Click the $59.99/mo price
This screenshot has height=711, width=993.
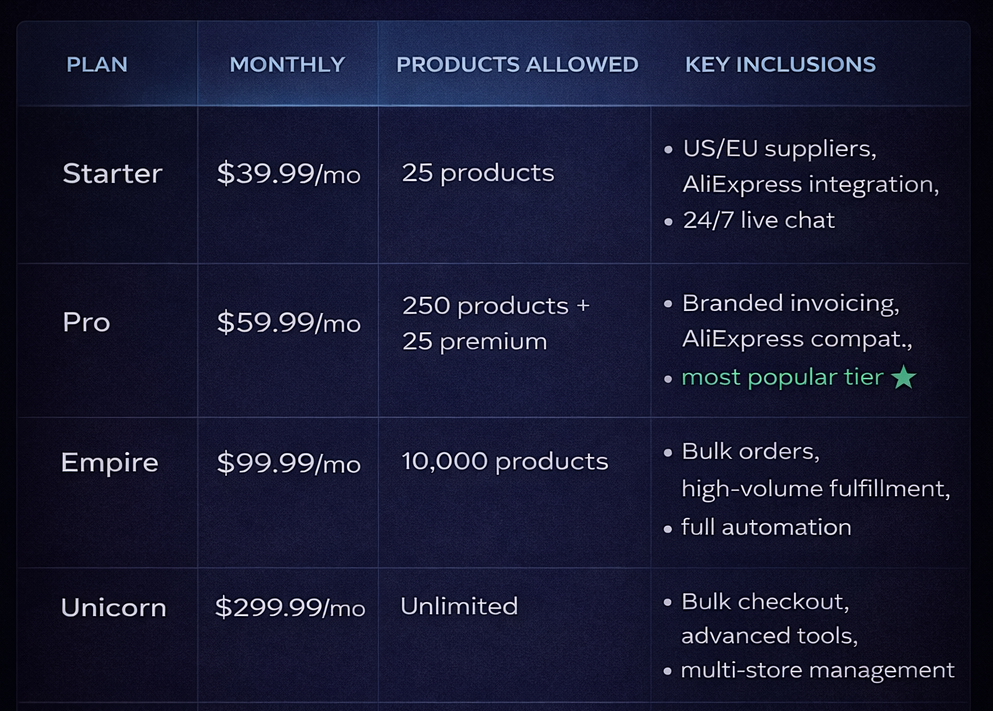pyautogui.click(x=288, y=323)
